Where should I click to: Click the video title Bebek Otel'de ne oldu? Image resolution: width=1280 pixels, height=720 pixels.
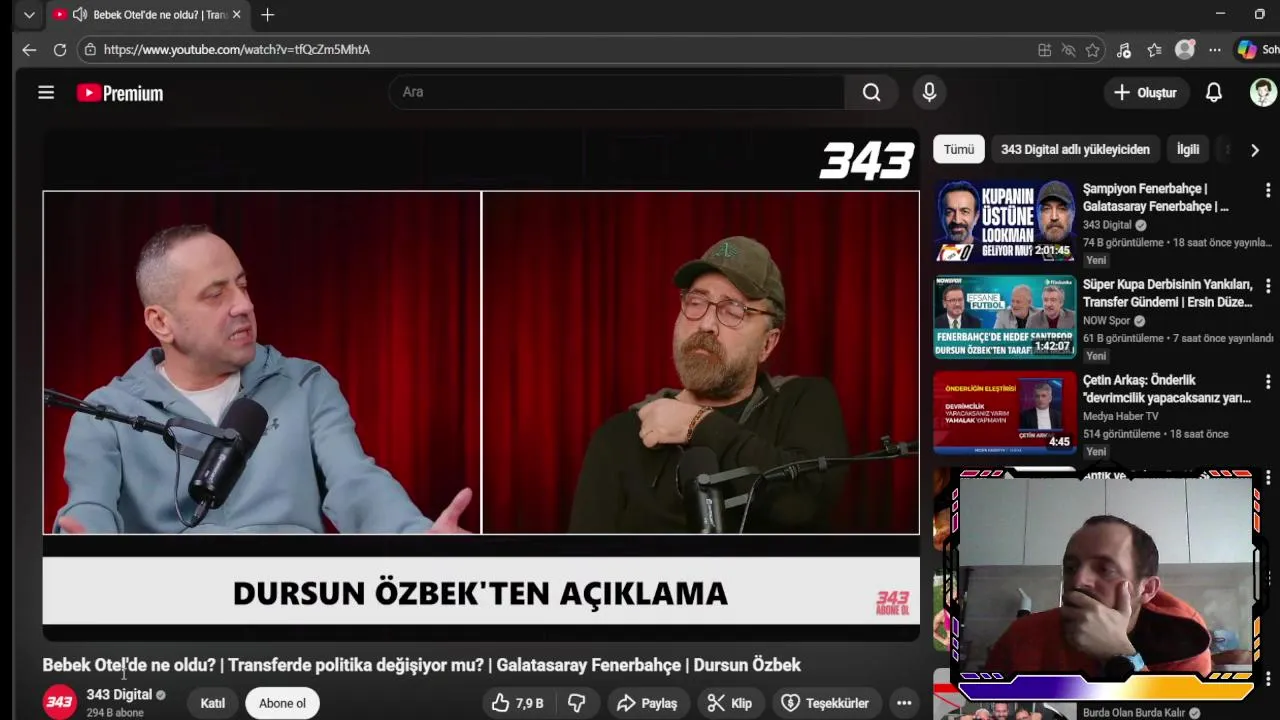click(421, 665)
